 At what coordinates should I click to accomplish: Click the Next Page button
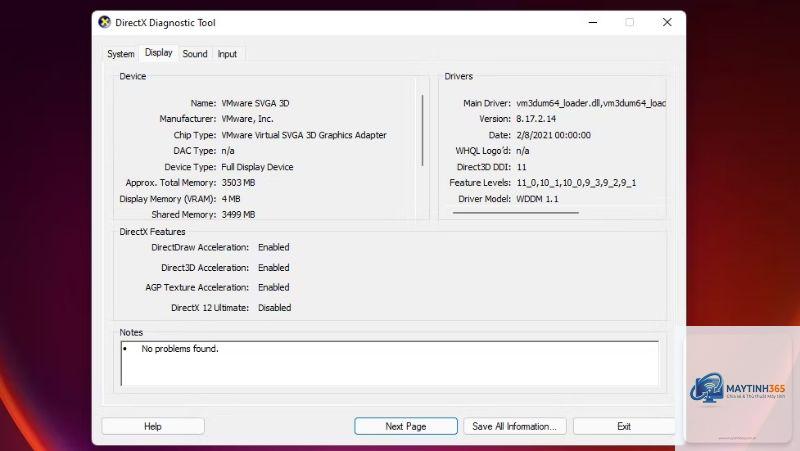pyautogui.click(x=406, y=427)
